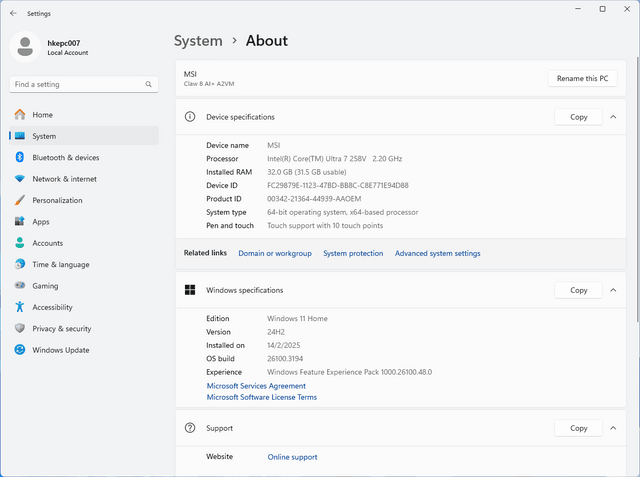Viewport: 640px width, 477px height.
Task: Copy the Support information
Action: 578,428
